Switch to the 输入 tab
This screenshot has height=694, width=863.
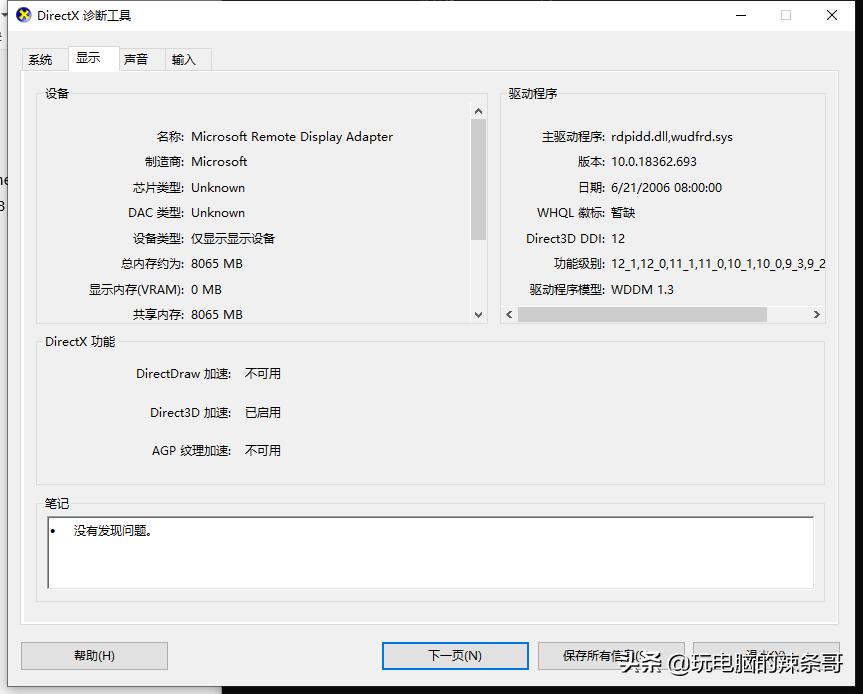click(x=186, y=59)
